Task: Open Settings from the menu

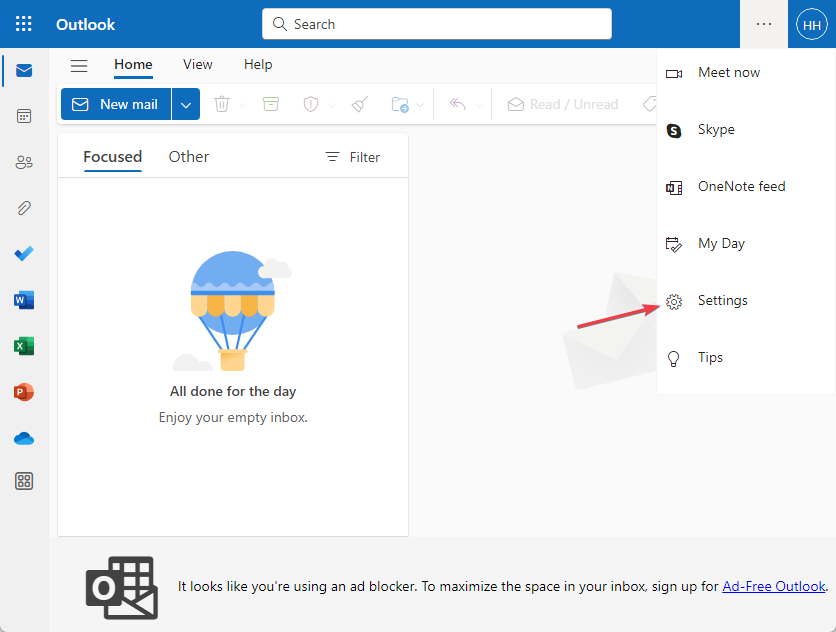Action: 745,301
